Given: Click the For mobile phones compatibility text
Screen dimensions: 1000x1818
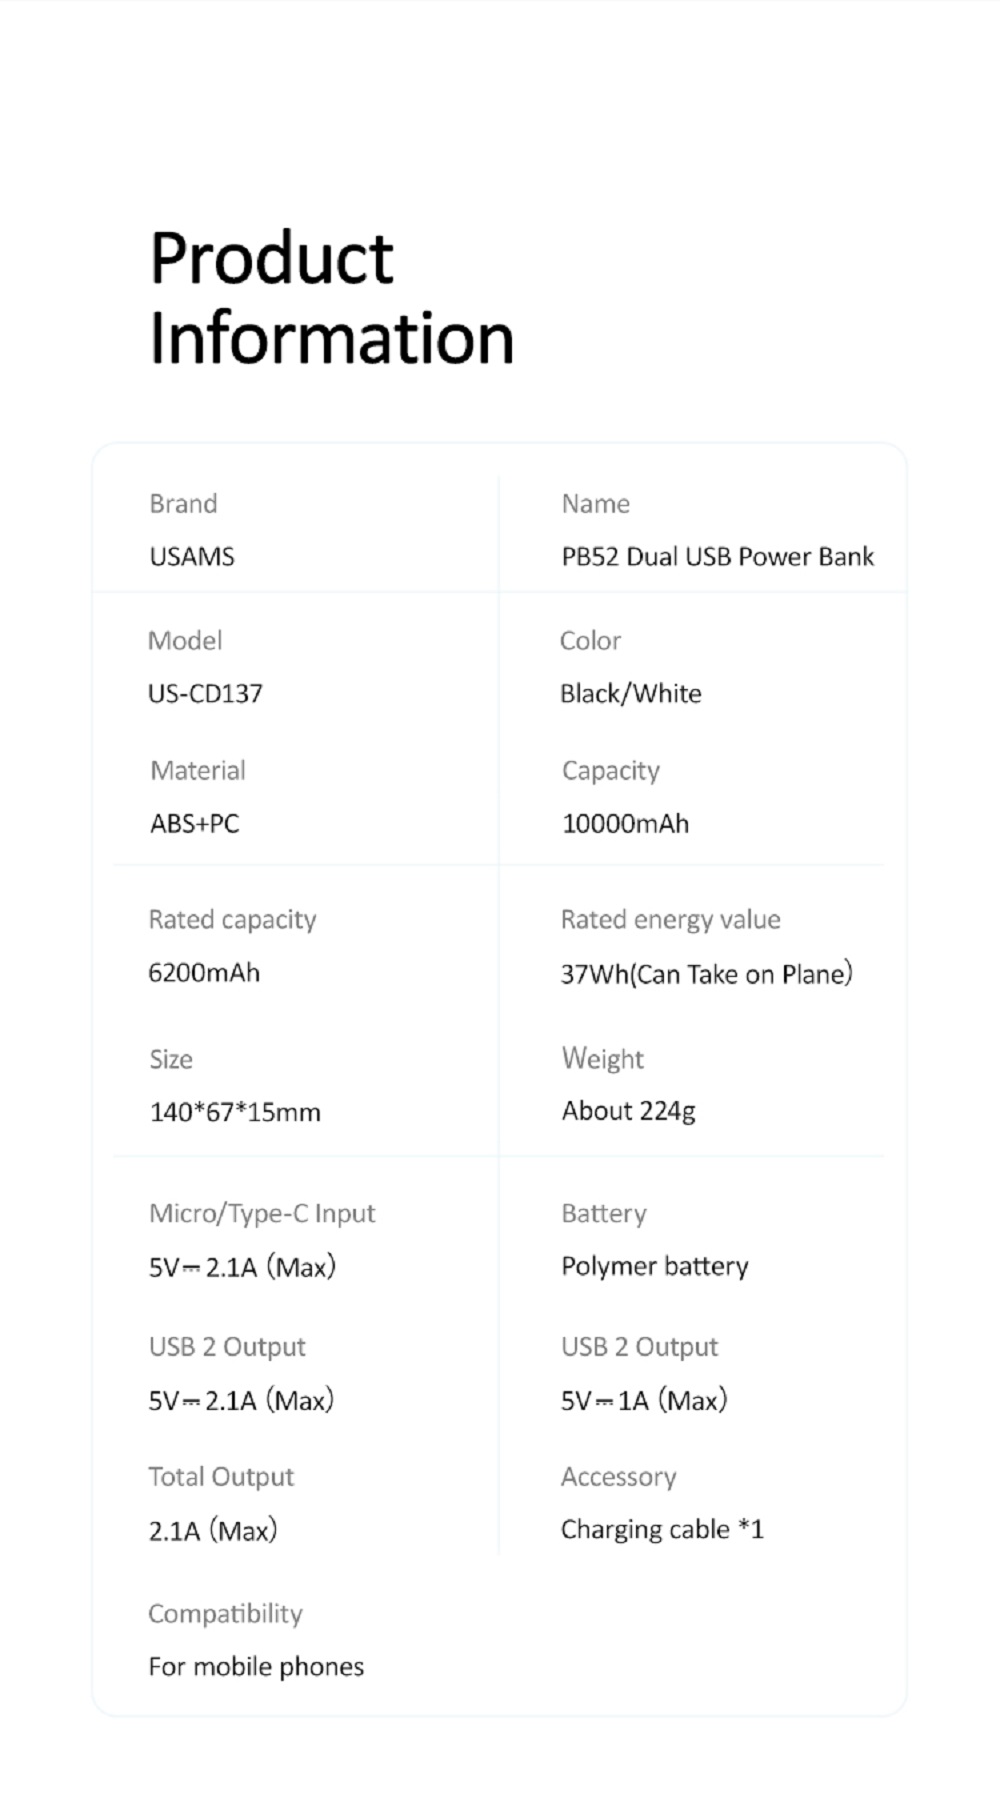Looking at the screenshot, I should tap(256, 1667).
